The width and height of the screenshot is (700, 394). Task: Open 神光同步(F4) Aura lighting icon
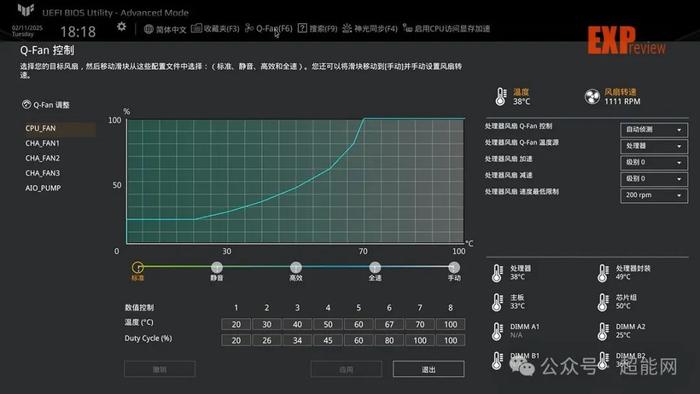pyautogui.click(x=347, y=28)
